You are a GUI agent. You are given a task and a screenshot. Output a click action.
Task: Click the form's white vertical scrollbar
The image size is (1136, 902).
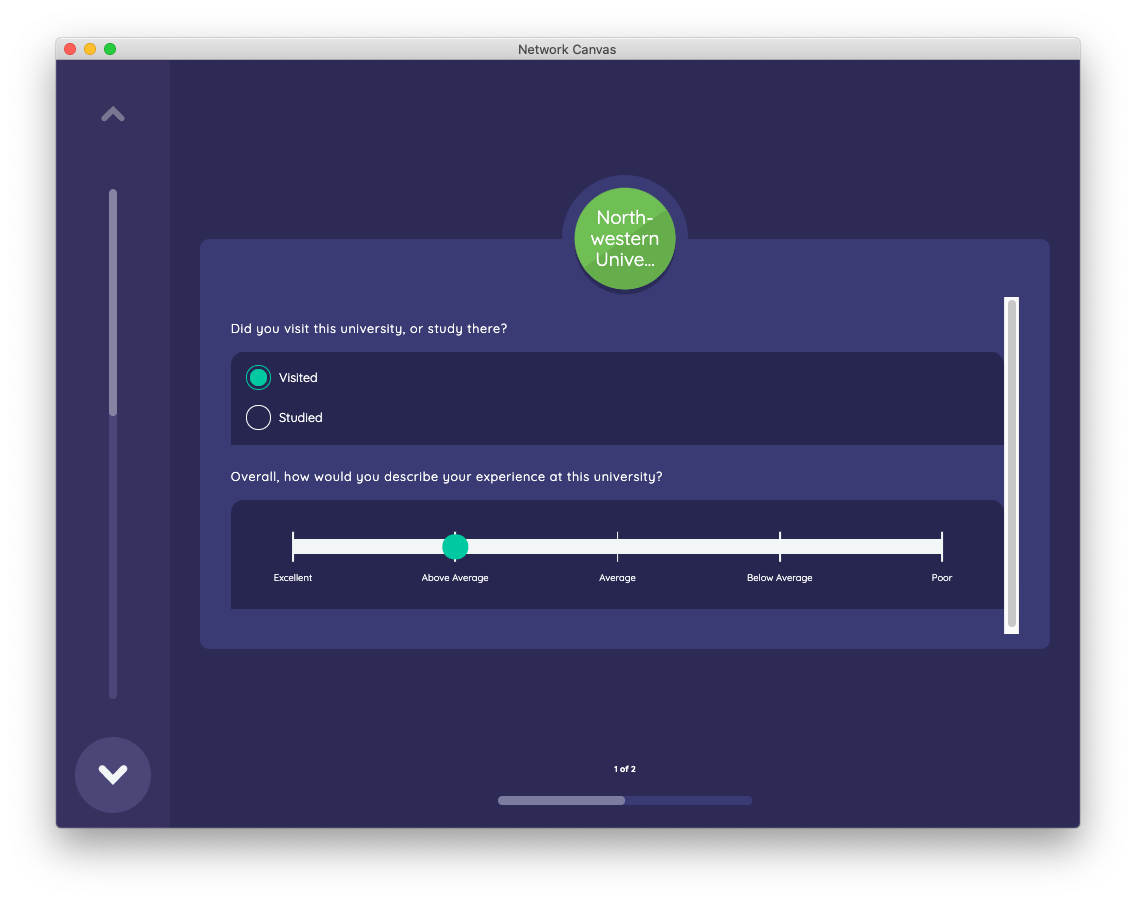1011,465
